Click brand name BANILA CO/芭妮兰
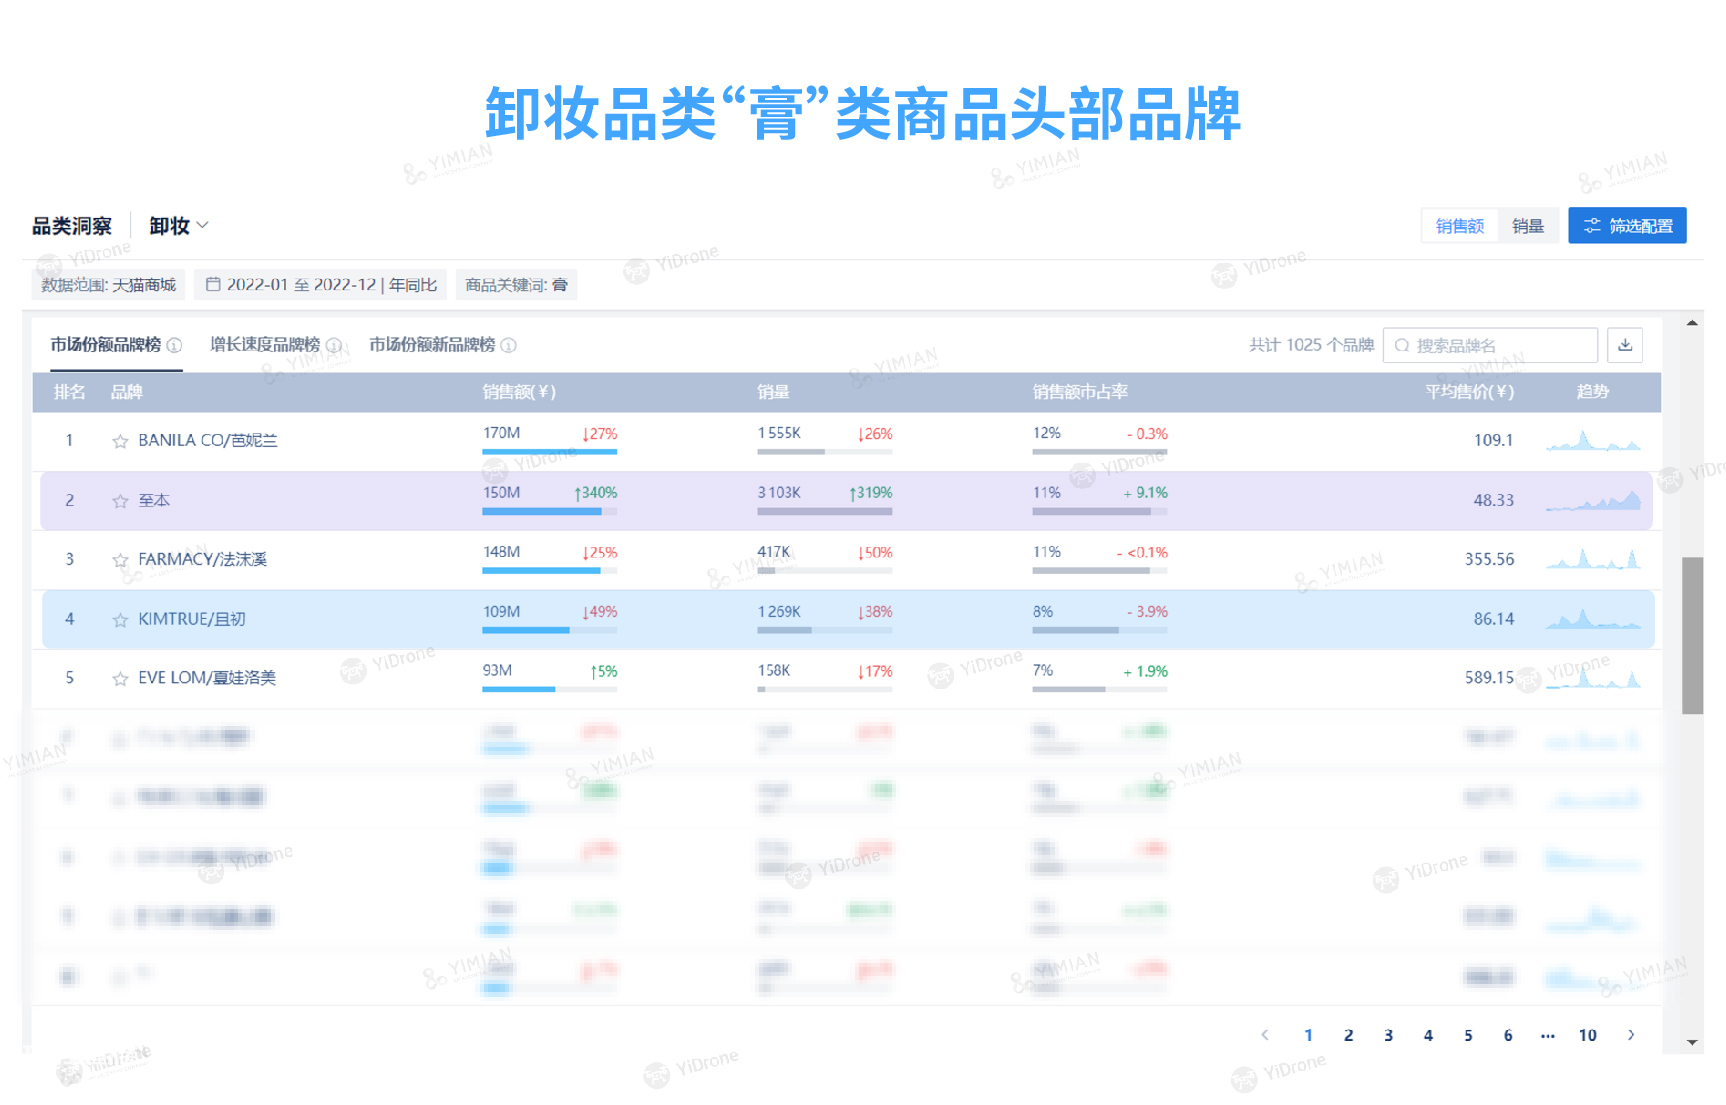This screenshot has height=1105, width=1726. pyautogui.click(x=208, y=440)
